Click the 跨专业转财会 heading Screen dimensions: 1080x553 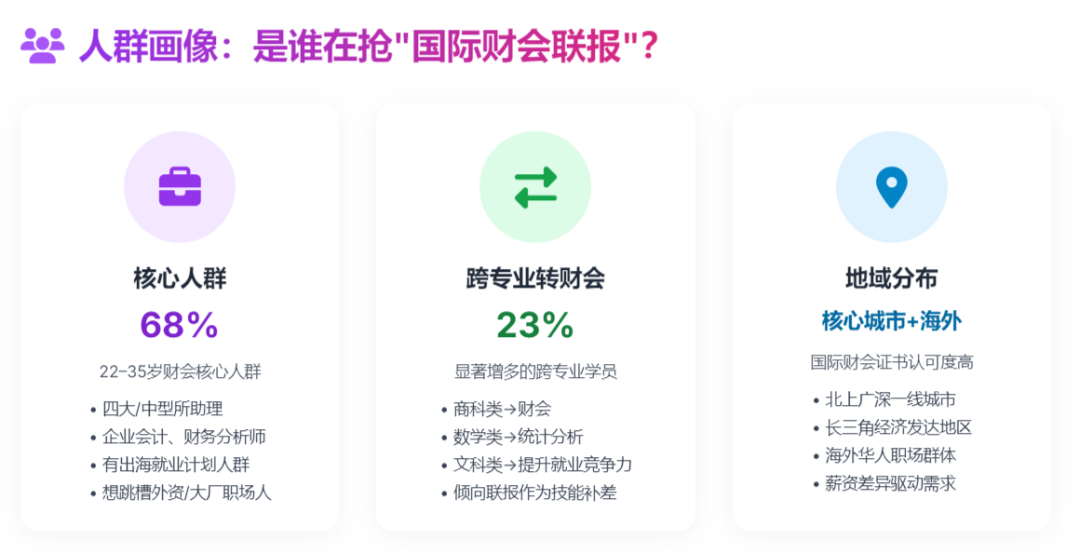coord(535,277)
